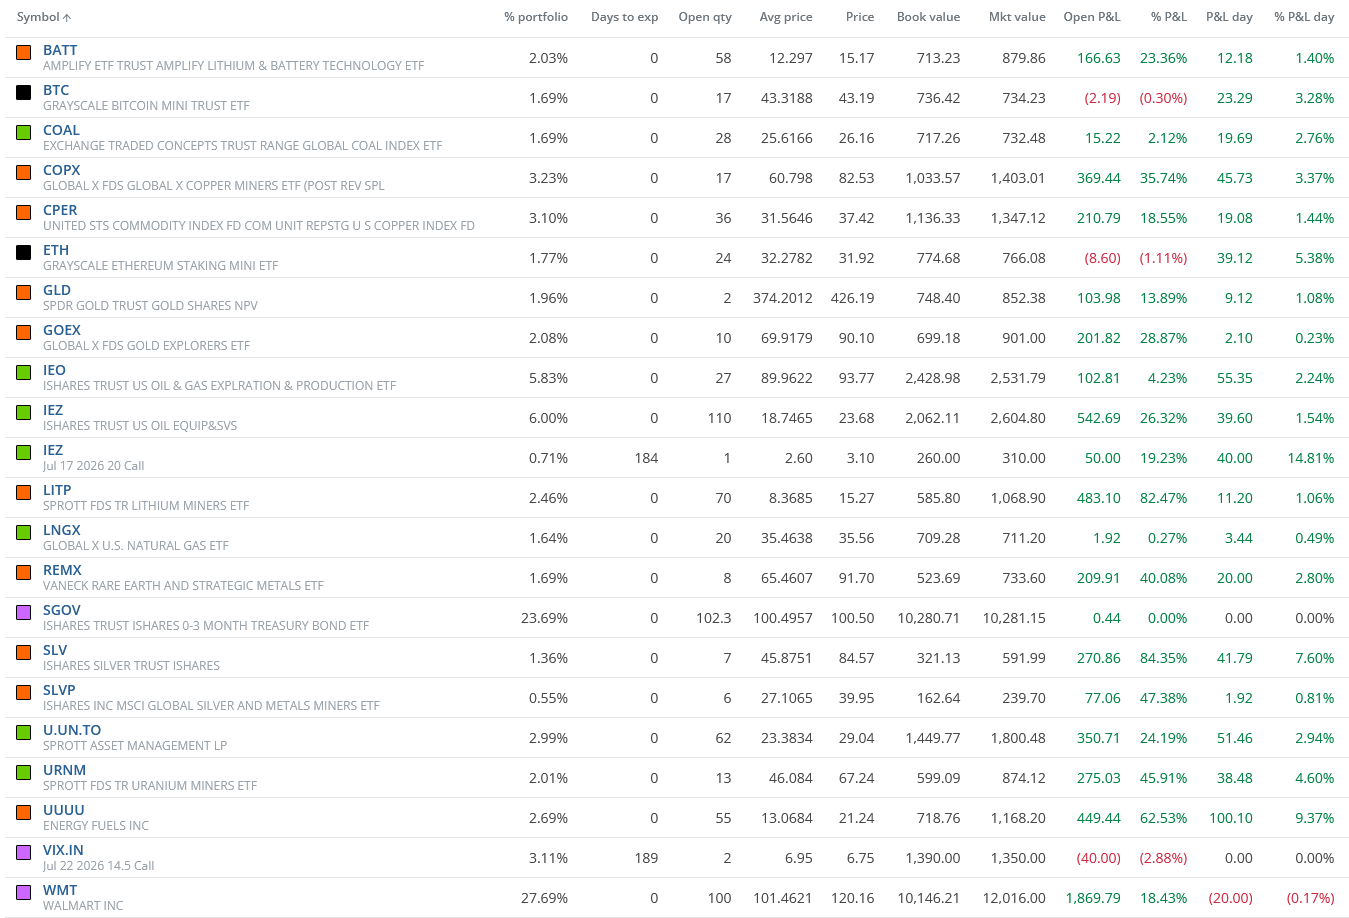Open the COPX symbol link
This screenshot has height=918, width=1349.
click(61, 170)
